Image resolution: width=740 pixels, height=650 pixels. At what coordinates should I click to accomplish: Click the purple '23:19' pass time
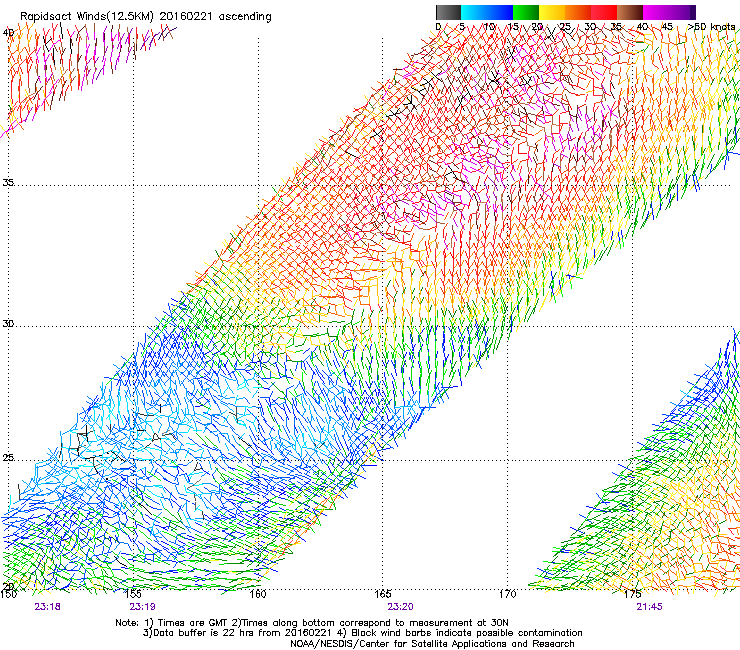(143, 607)
